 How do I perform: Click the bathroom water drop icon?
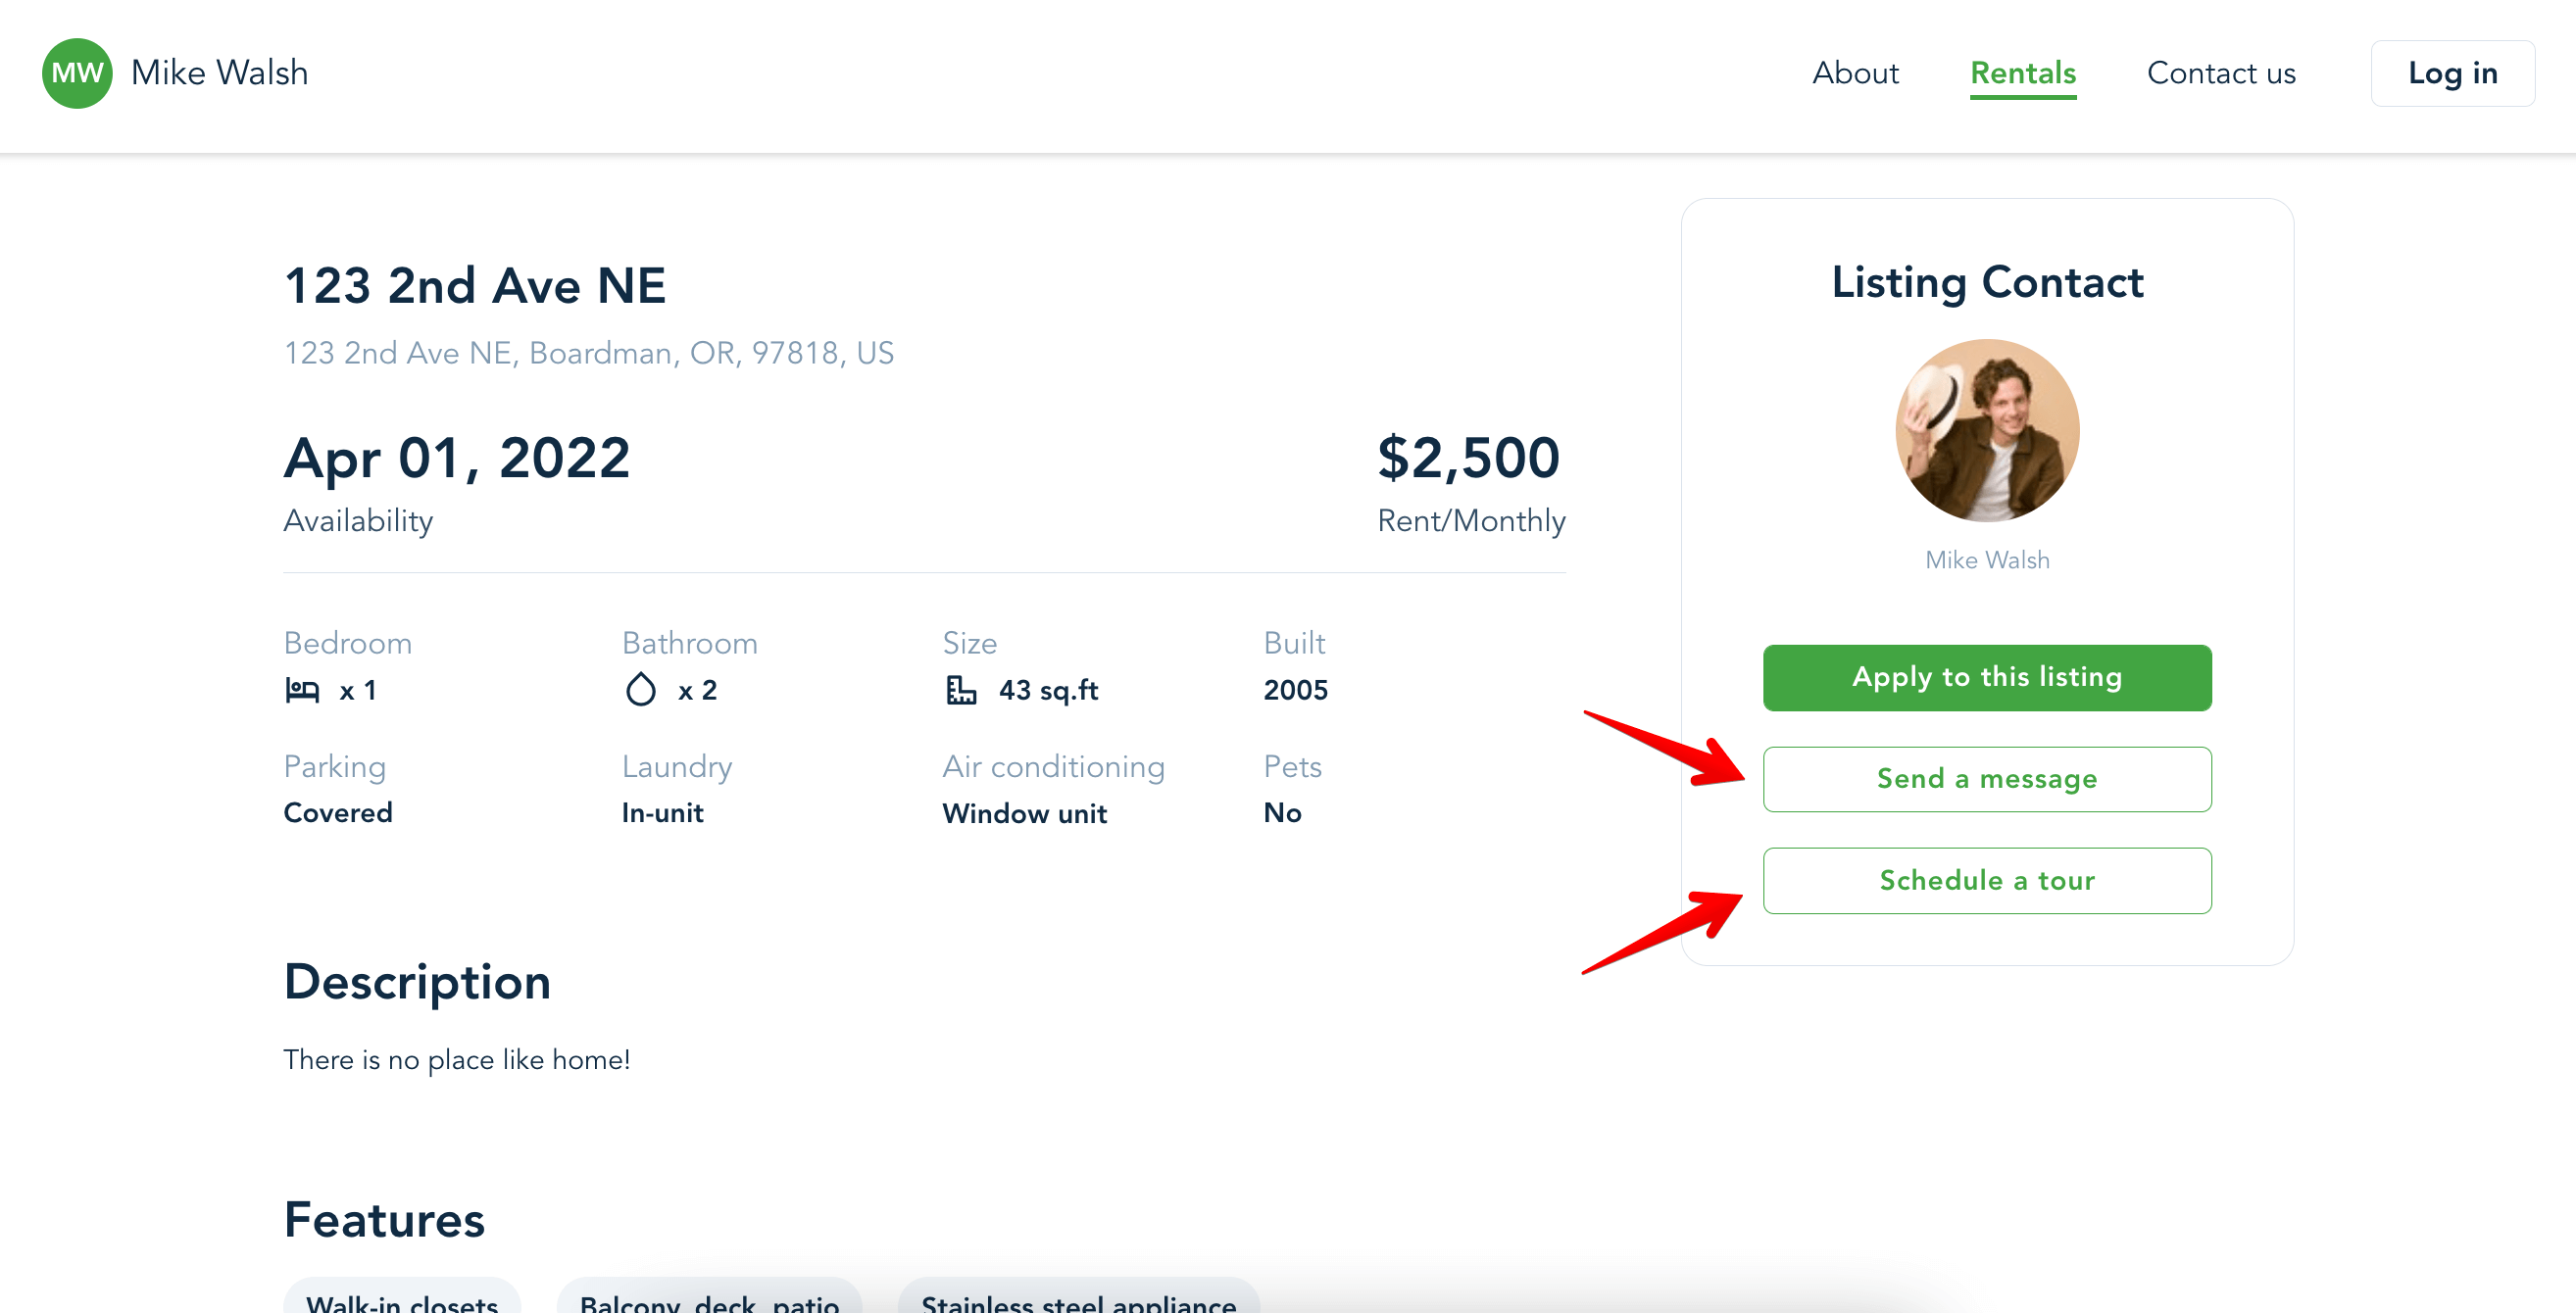[x=640, y=689]
